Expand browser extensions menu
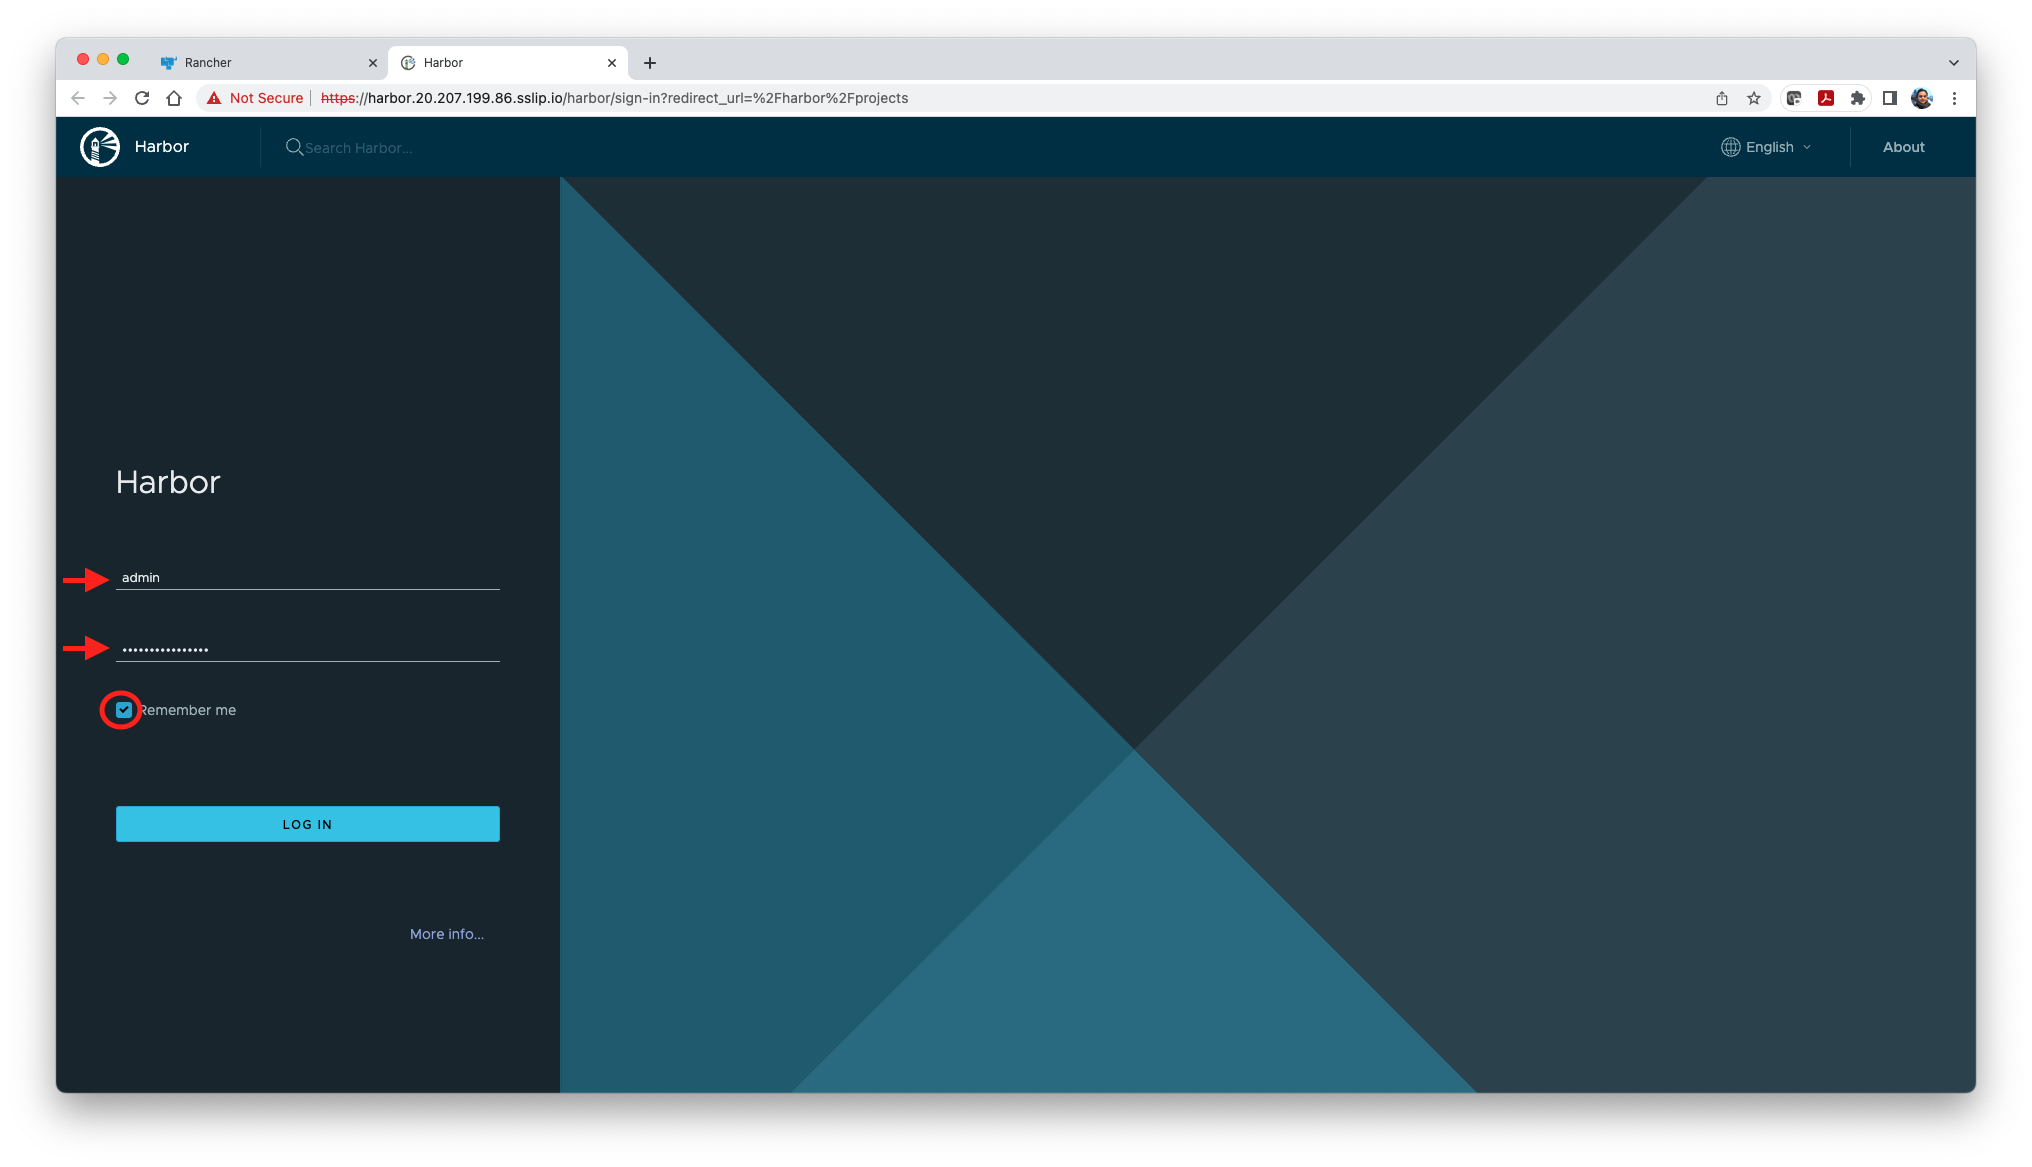Screen dimensions: 2032x1167 pos(1856,98)
